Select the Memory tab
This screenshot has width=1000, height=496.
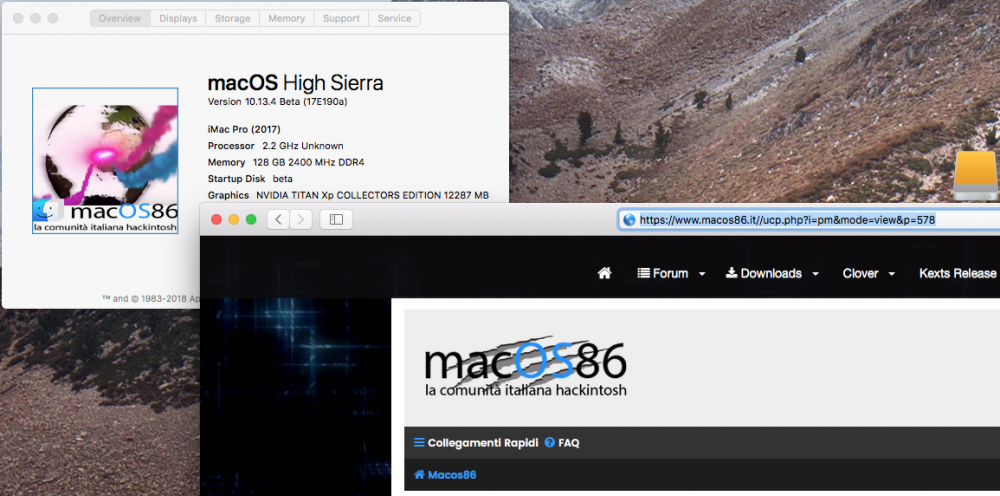286,18
